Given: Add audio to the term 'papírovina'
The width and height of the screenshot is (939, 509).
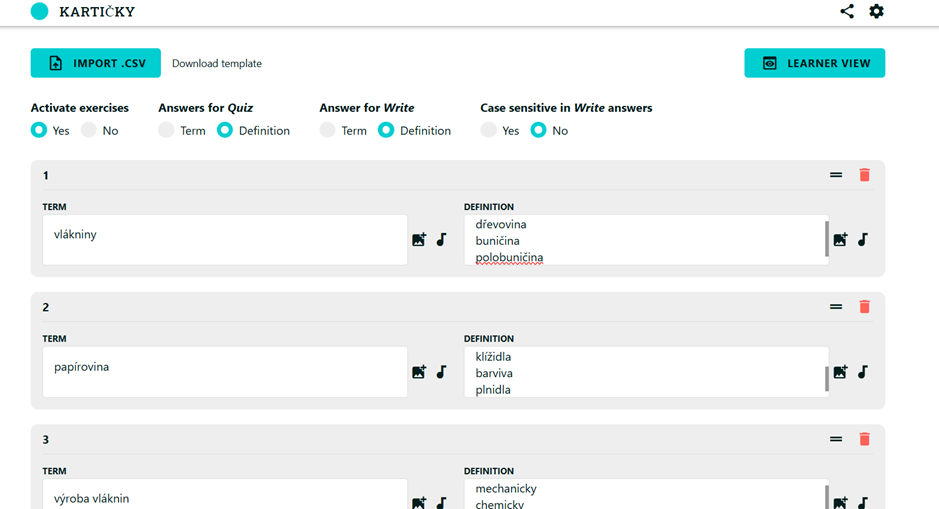Looking at the screenshot, I should coord(441,372).
